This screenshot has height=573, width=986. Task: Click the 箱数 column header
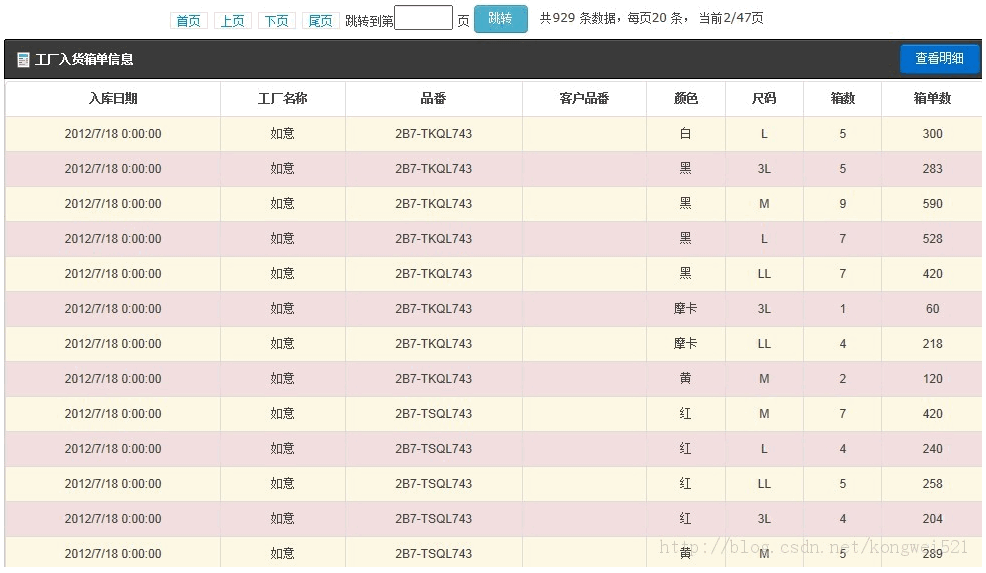[842, 99]
